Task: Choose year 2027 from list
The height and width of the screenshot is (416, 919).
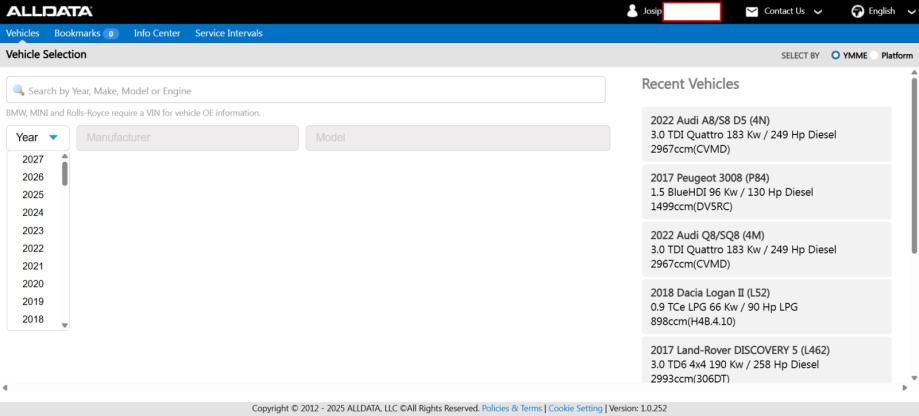Action: [33, 159]
